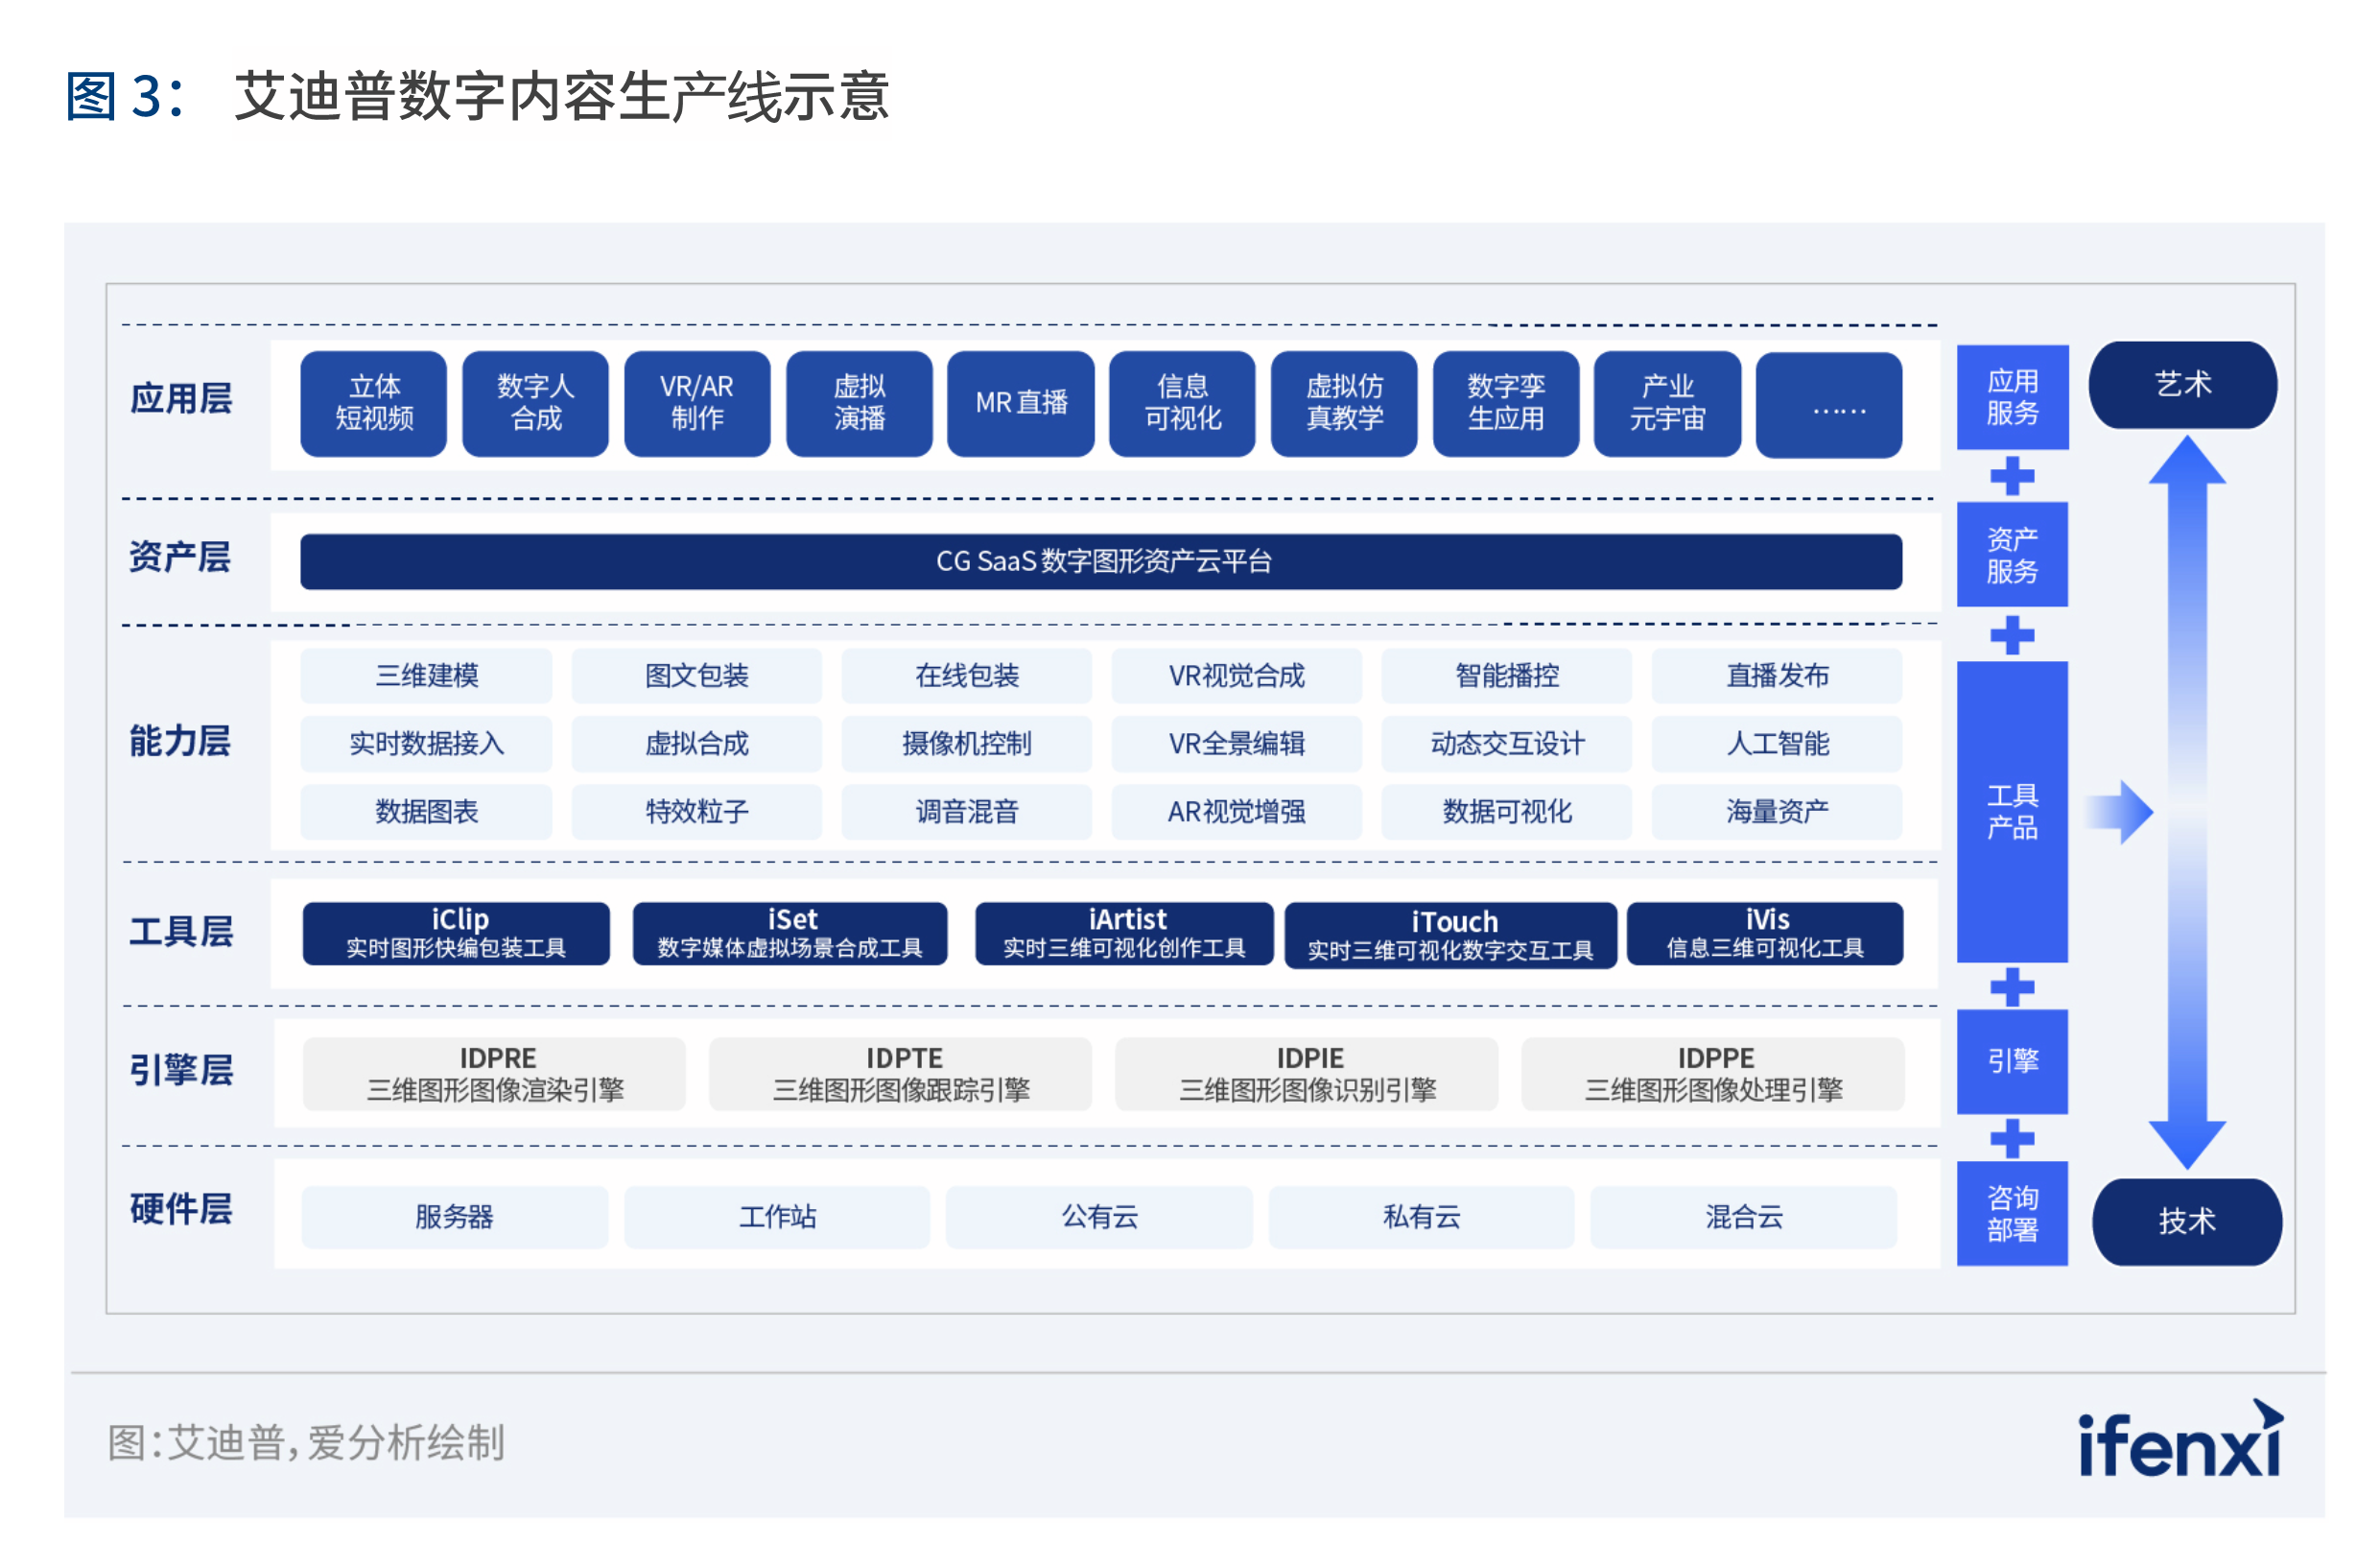Viewport: 2380px width, 1567px height.
Task: Click the plus sign above 引擎 block
Action: [2012, 988]
